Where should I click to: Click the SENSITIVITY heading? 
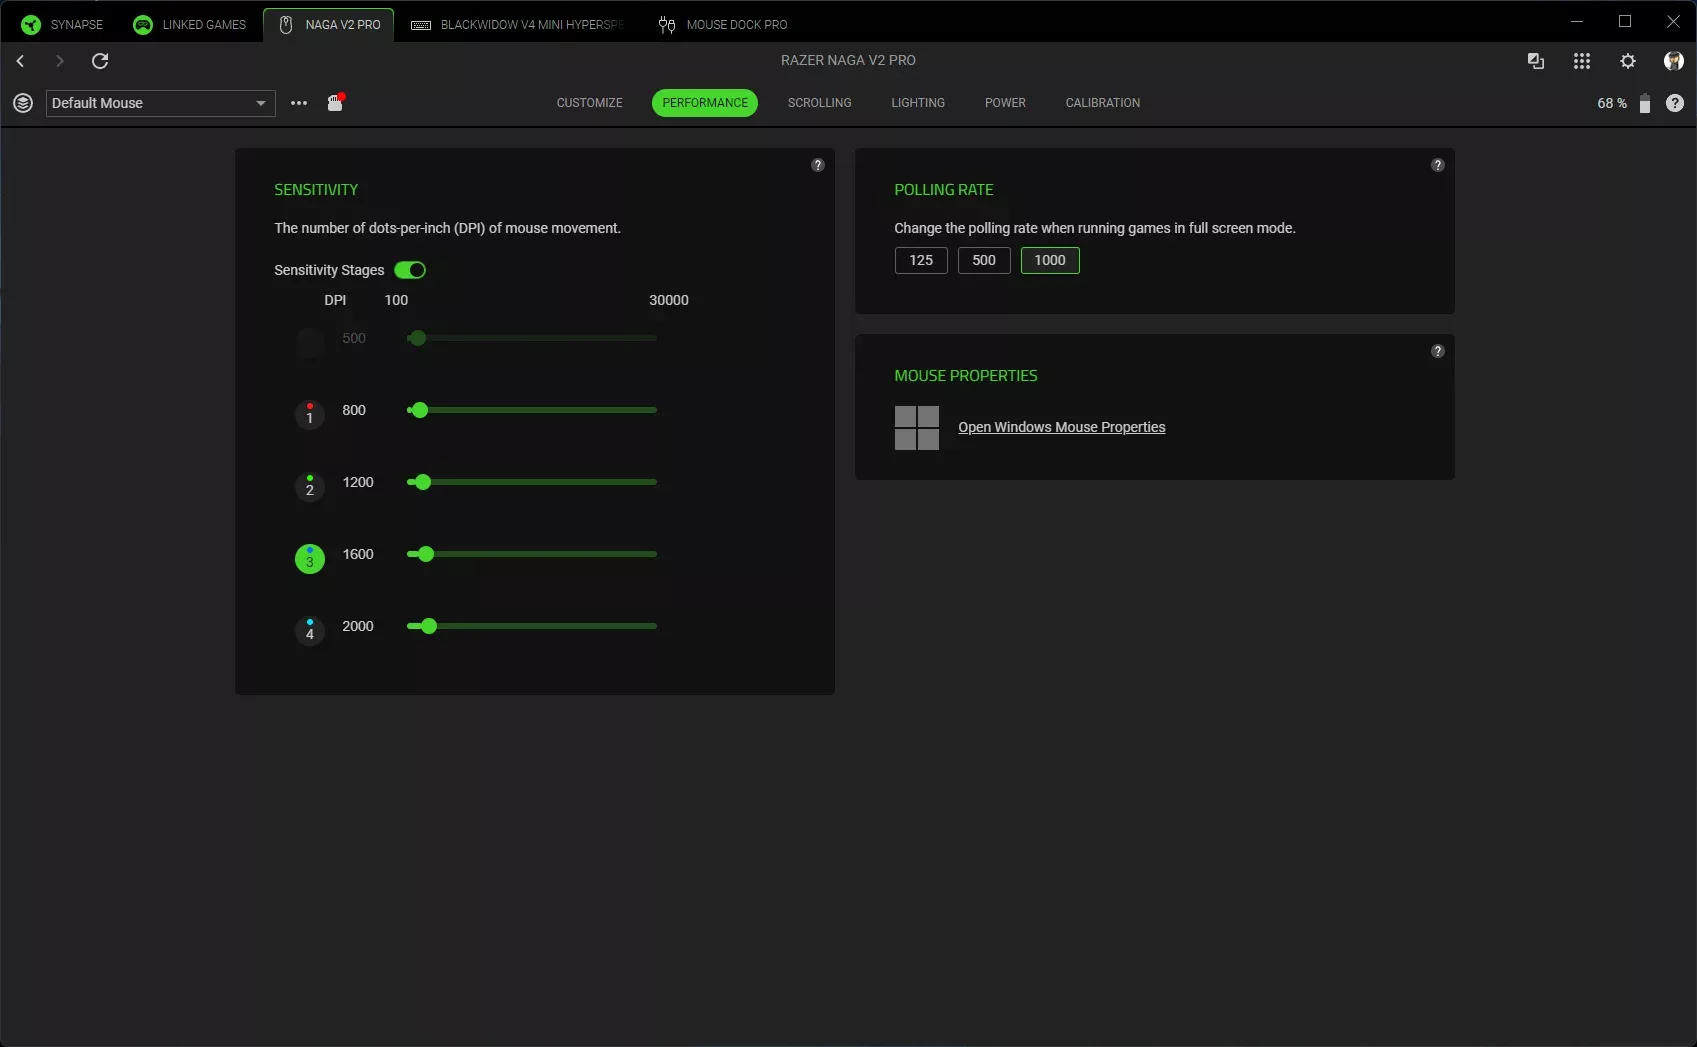point(316,190)
